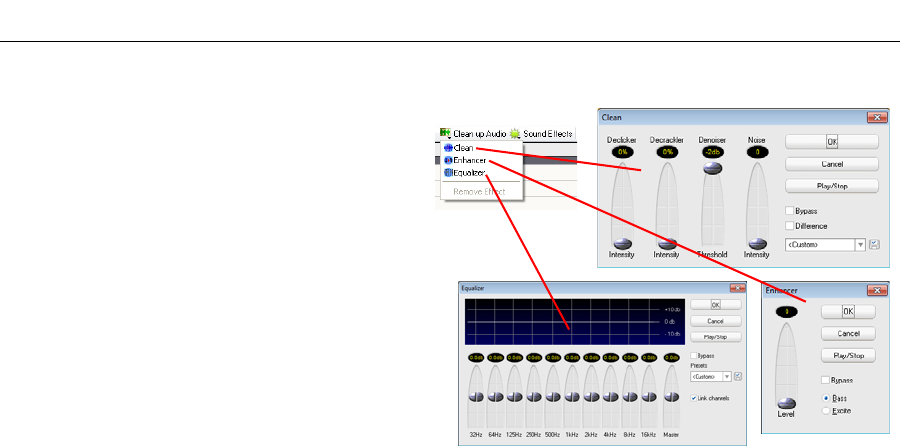This screenshot has width=900, height=446.
Task: Click the Declicker intensity slider knob
Action: click(622, 243)
